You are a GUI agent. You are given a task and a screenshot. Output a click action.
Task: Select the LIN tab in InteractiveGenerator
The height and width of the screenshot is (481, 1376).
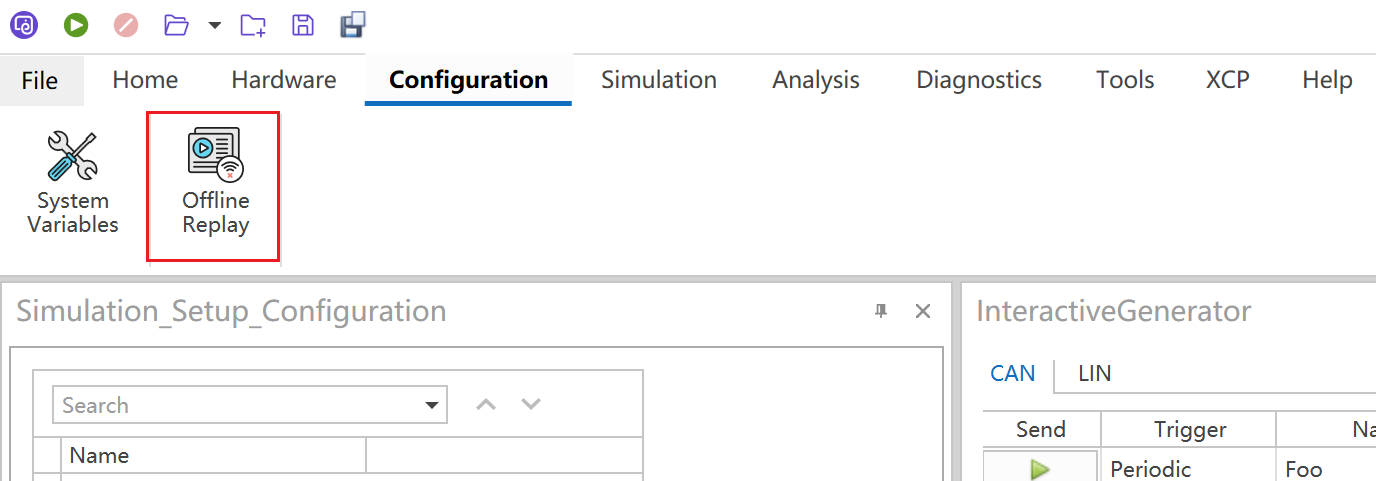pyautogui.click(x=1094, y=374)
